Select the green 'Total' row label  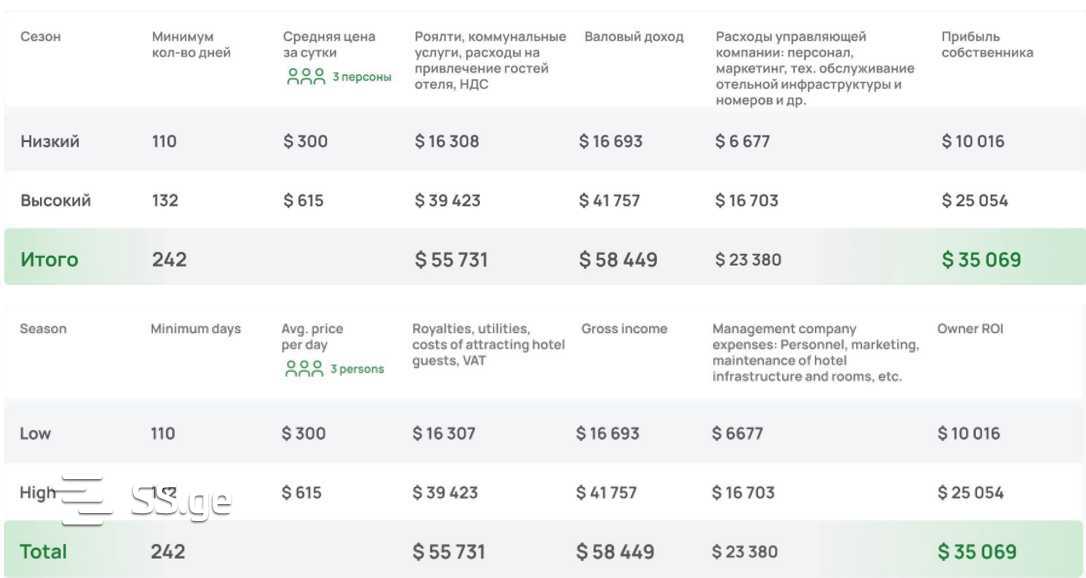pos(44,551)
